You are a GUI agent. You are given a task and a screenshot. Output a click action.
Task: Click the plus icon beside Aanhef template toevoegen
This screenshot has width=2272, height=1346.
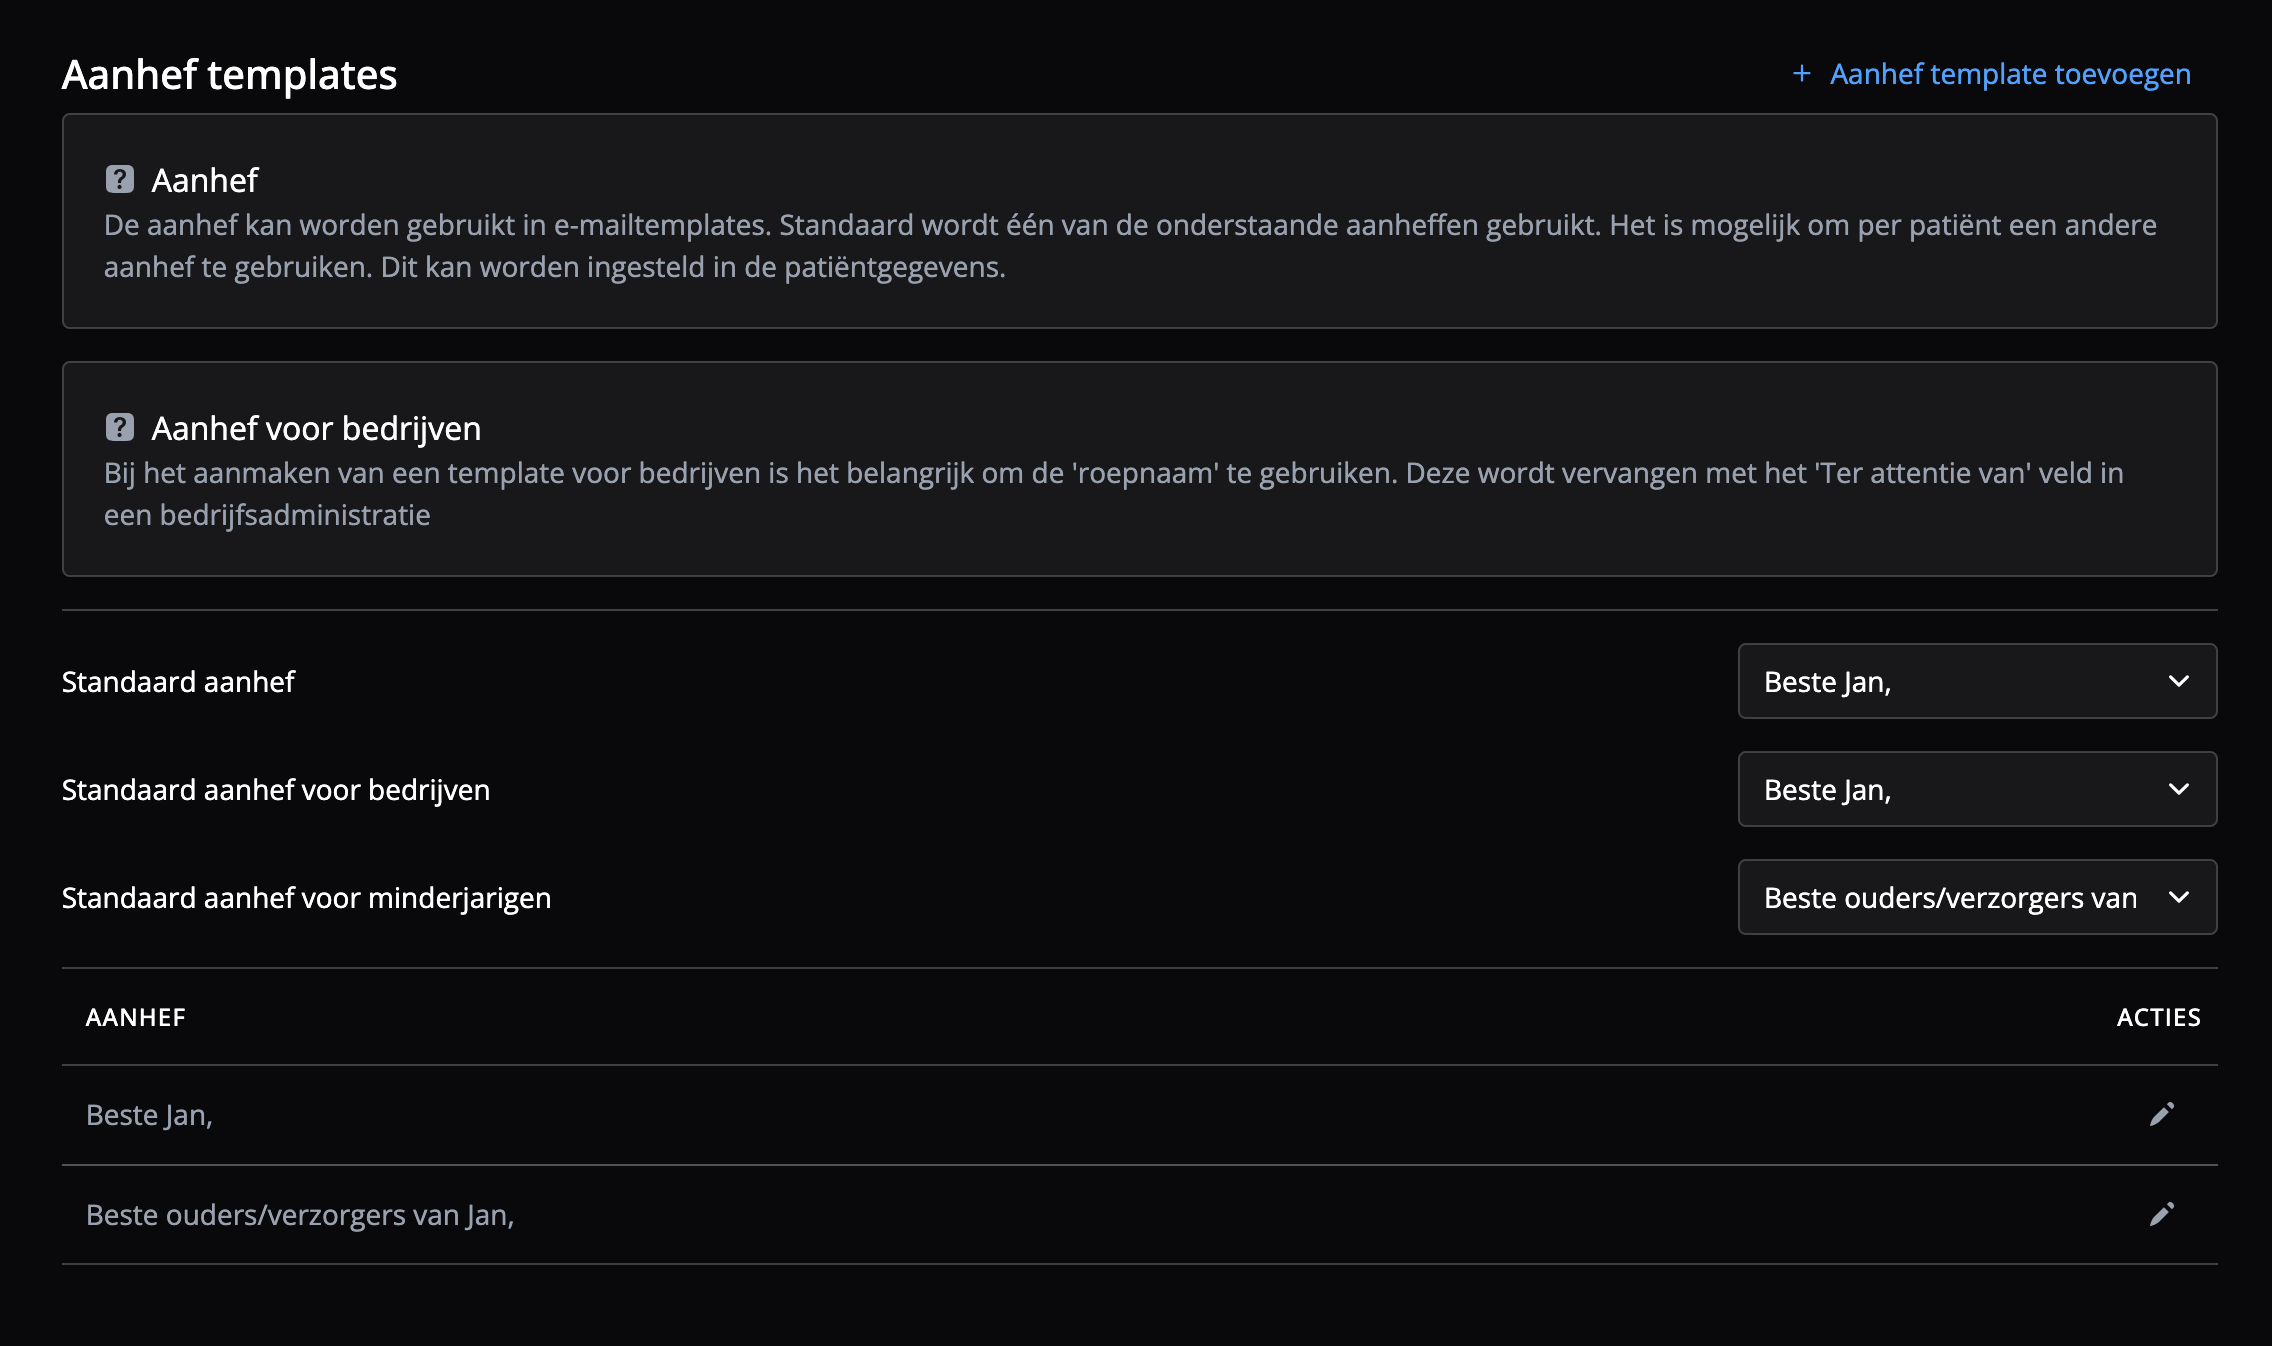1801,74
